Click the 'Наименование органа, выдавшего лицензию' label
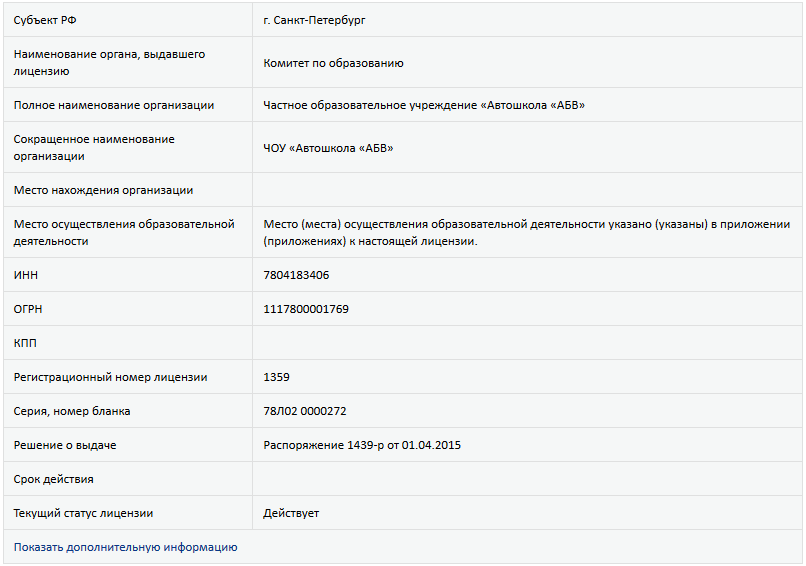 click(109, 63)
